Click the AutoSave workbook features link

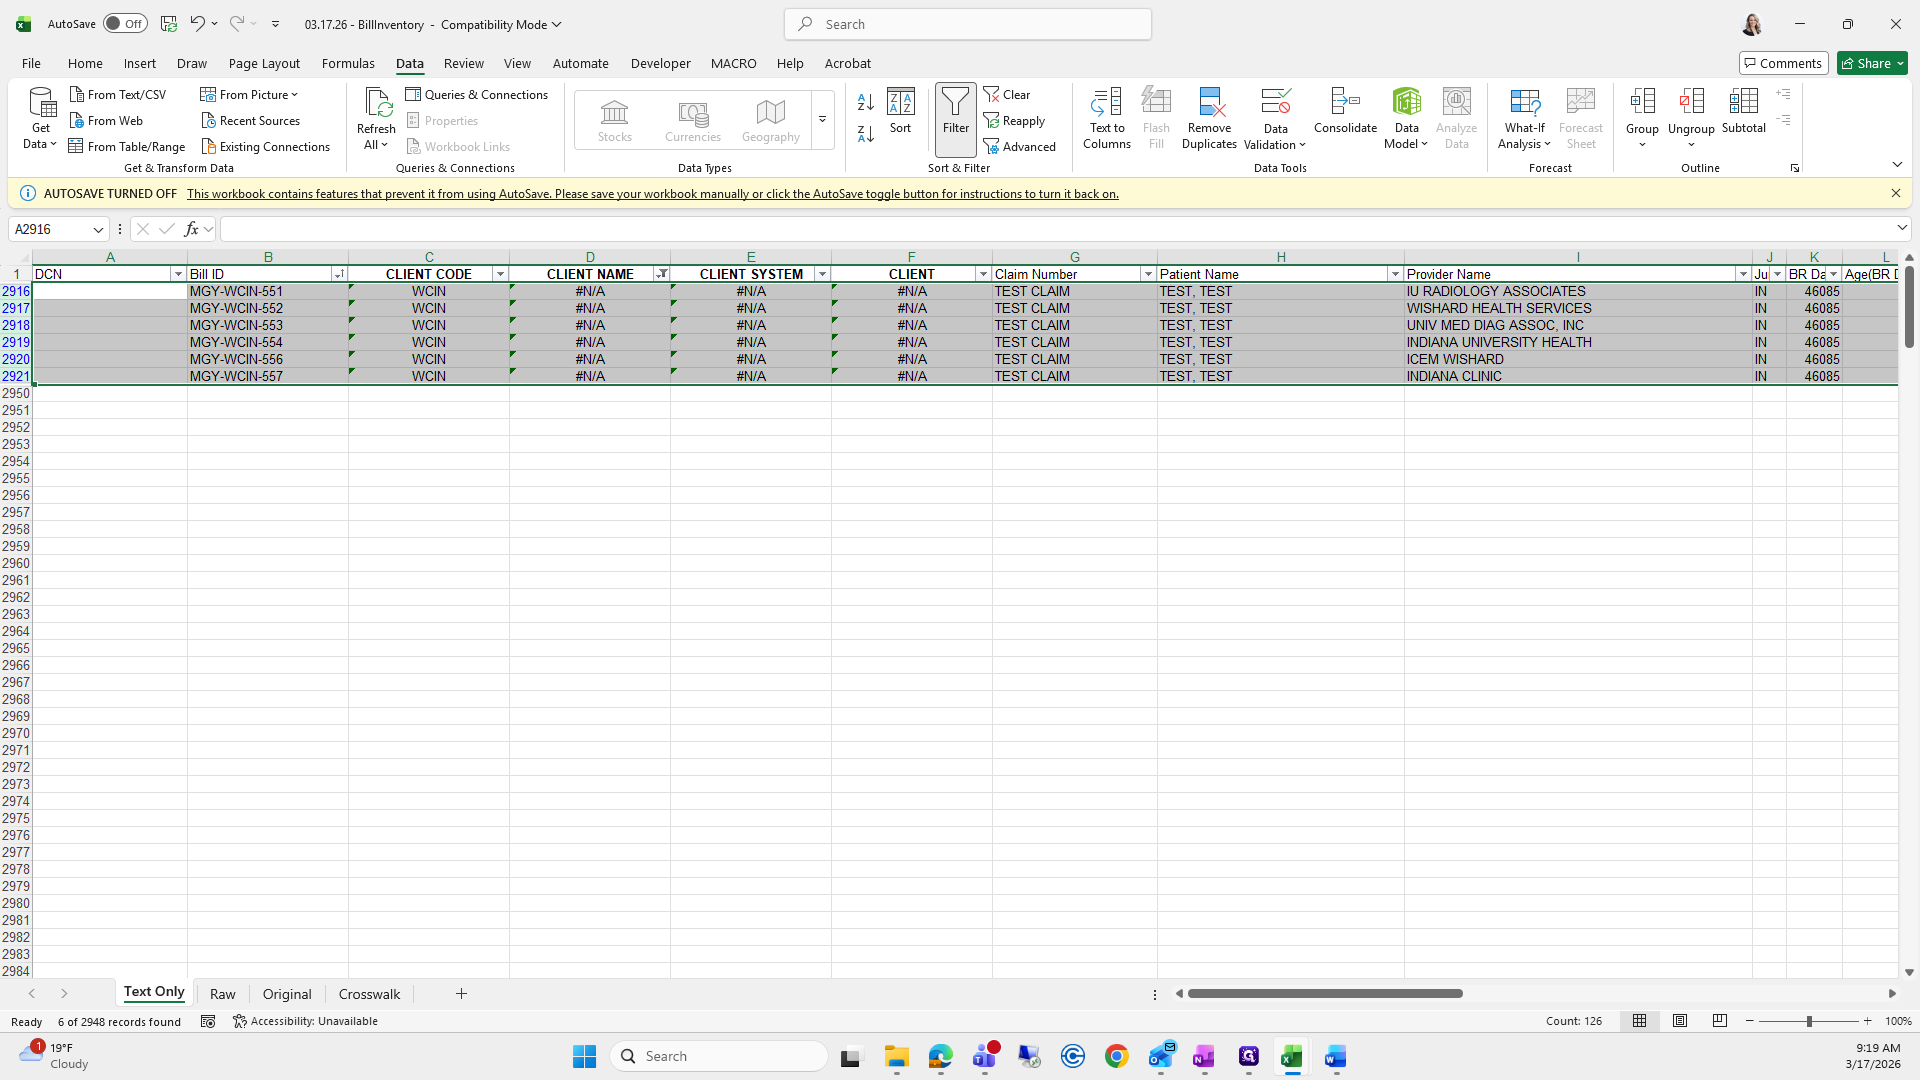coord(652,194)
